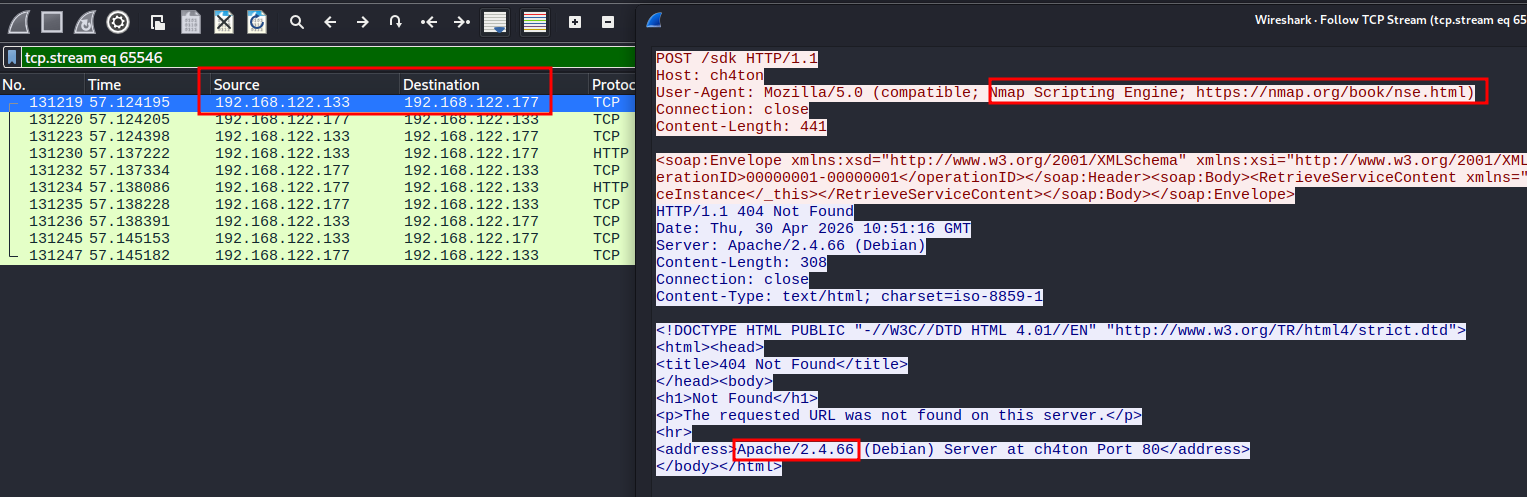Click the Host: ch4ton line
The height and width of the screenshot is (497, 1527).
point(709,75)
